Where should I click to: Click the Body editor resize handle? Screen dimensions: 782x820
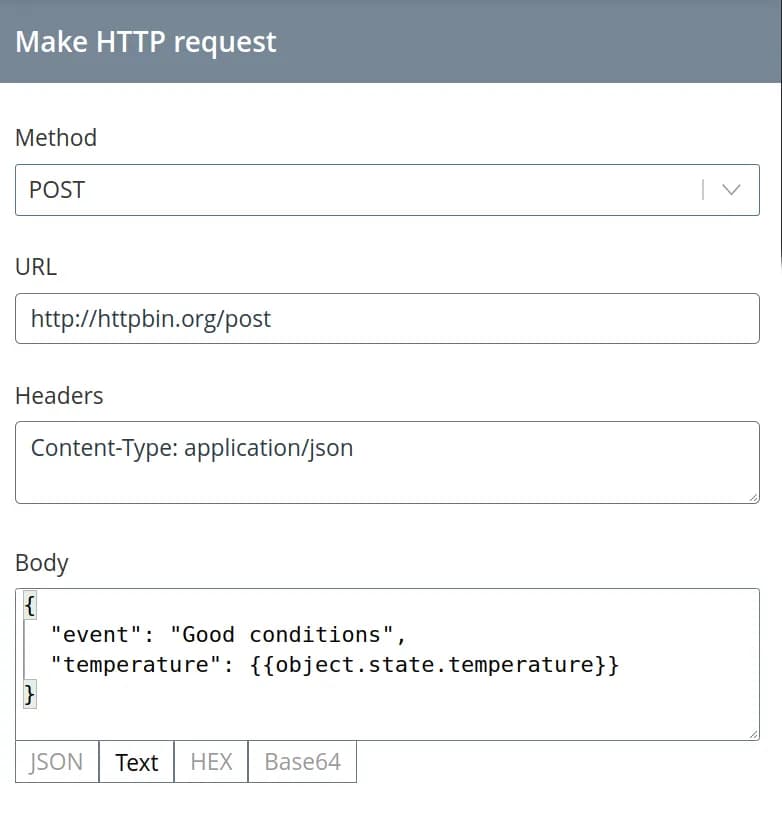[753, 734]
